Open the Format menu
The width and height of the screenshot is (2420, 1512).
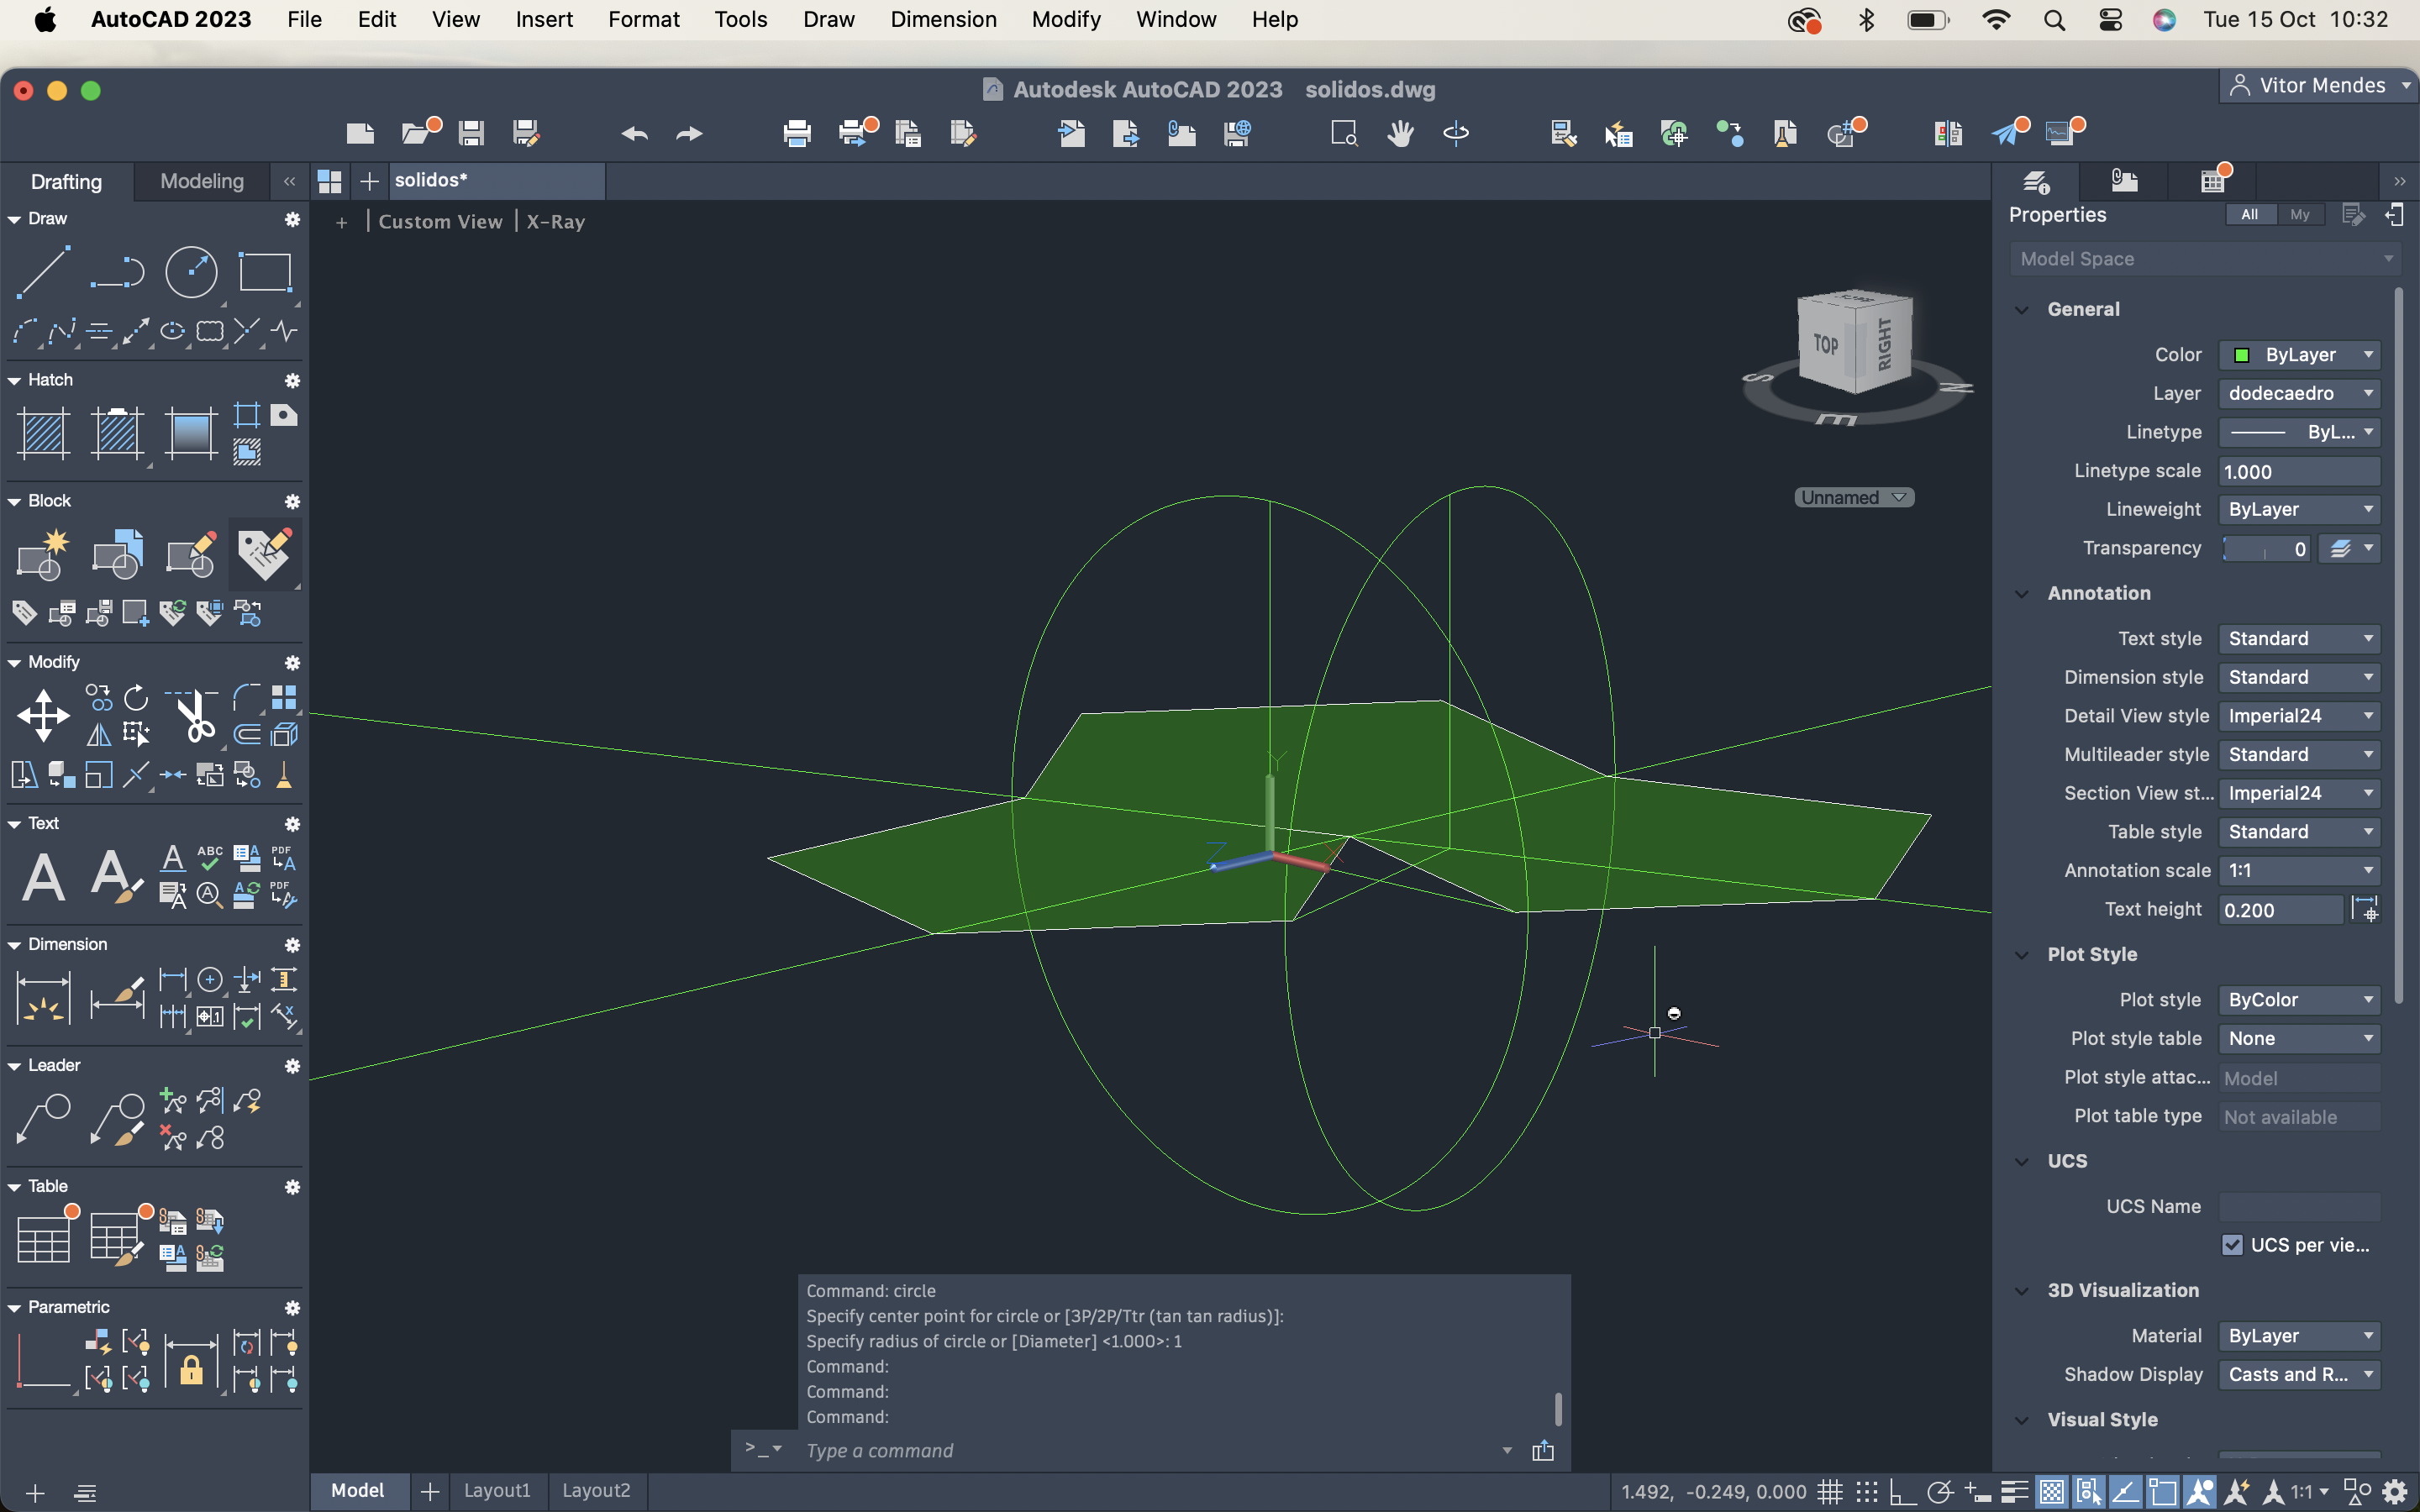[643, 19]
